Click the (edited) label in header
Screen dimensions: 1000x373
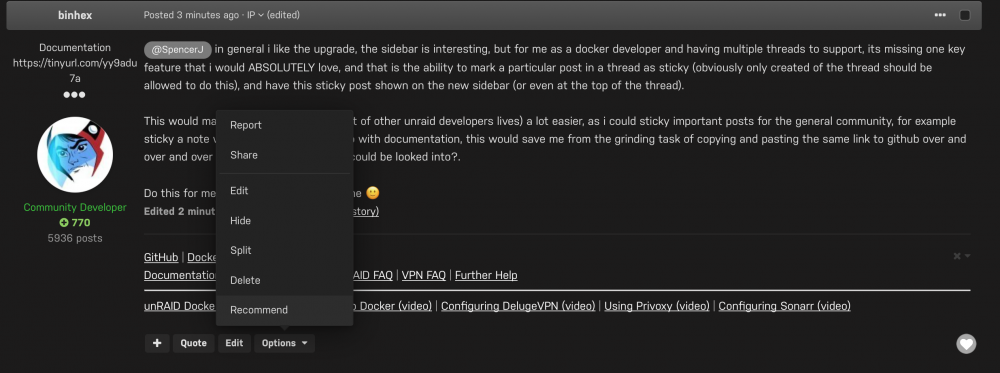283,15
